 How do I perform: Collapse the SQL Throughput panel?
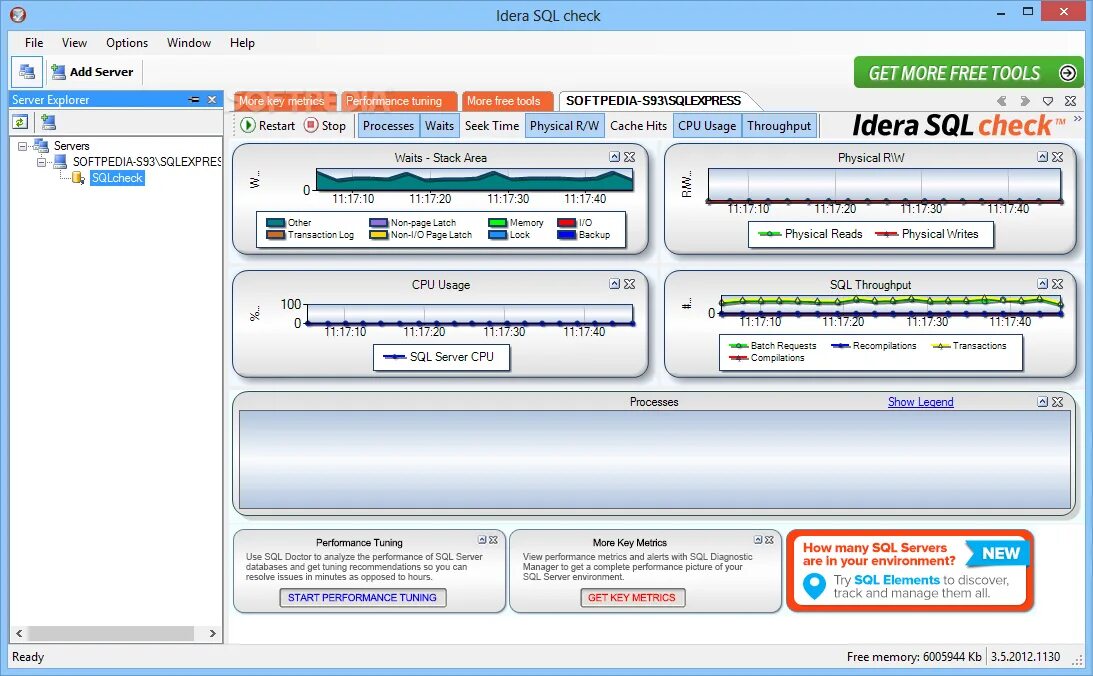[1042, 284]
